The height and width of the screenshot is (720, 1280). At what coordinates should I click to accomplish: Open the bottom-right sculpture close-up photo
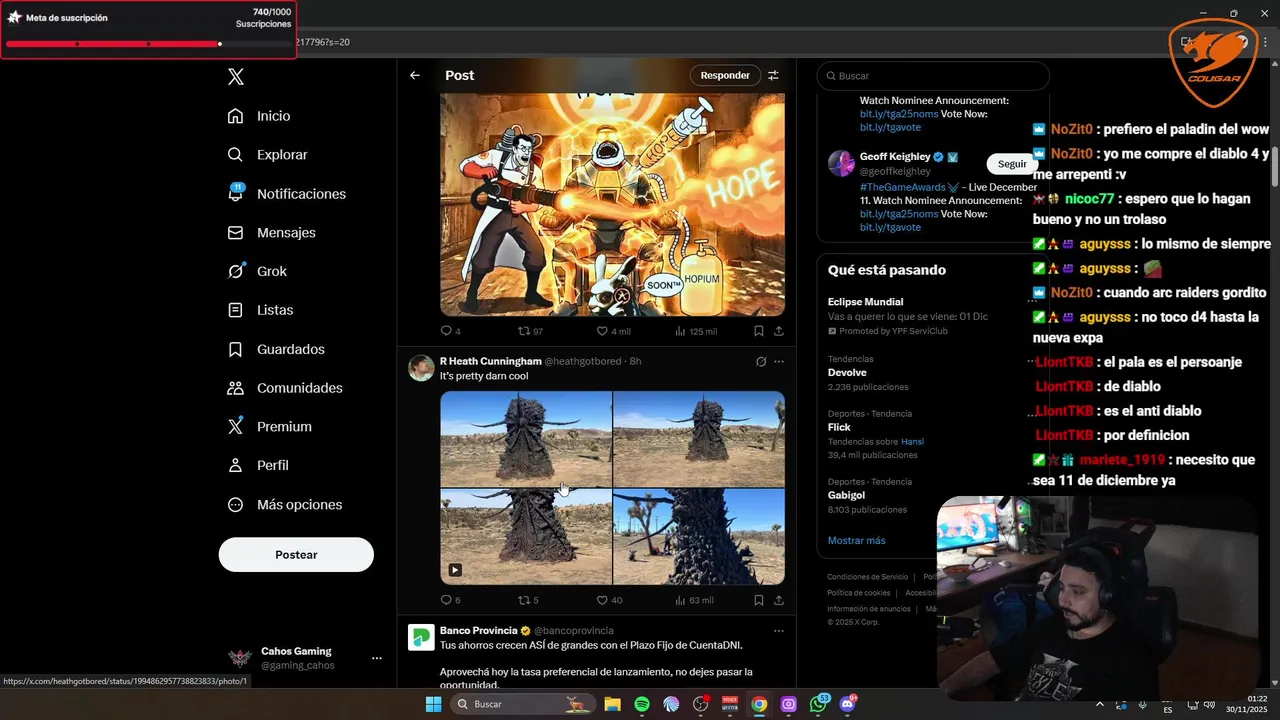pyautogui.click(x=699, y=537)
